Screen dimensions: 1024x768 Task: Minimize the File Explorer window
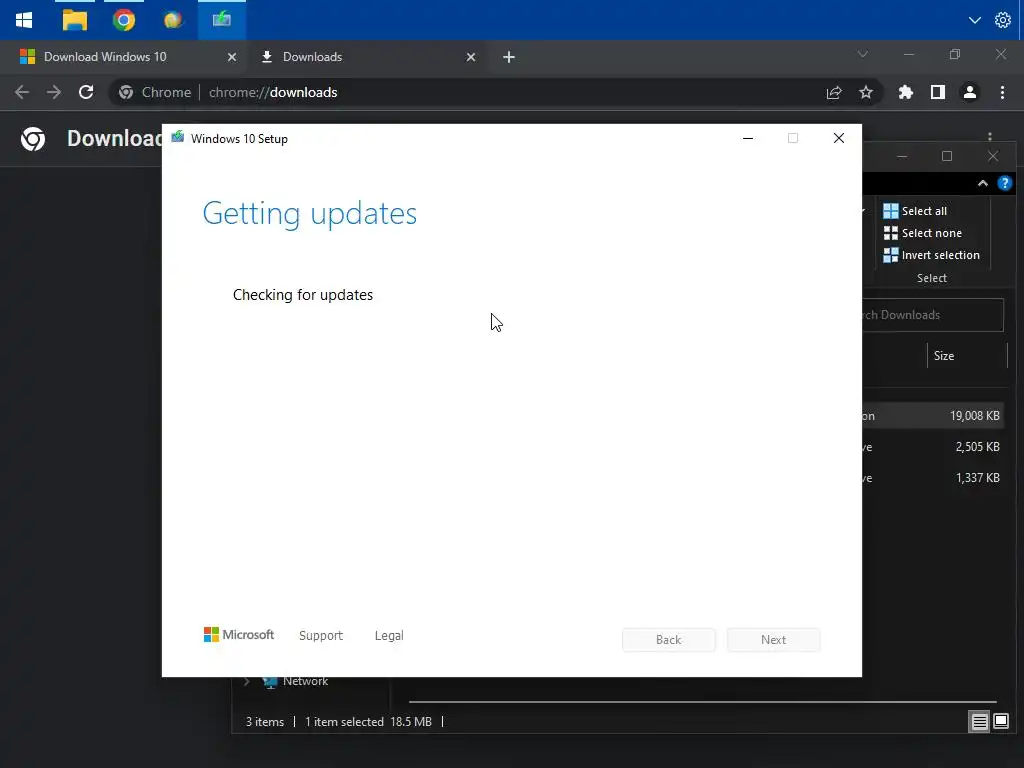[902, 156]
